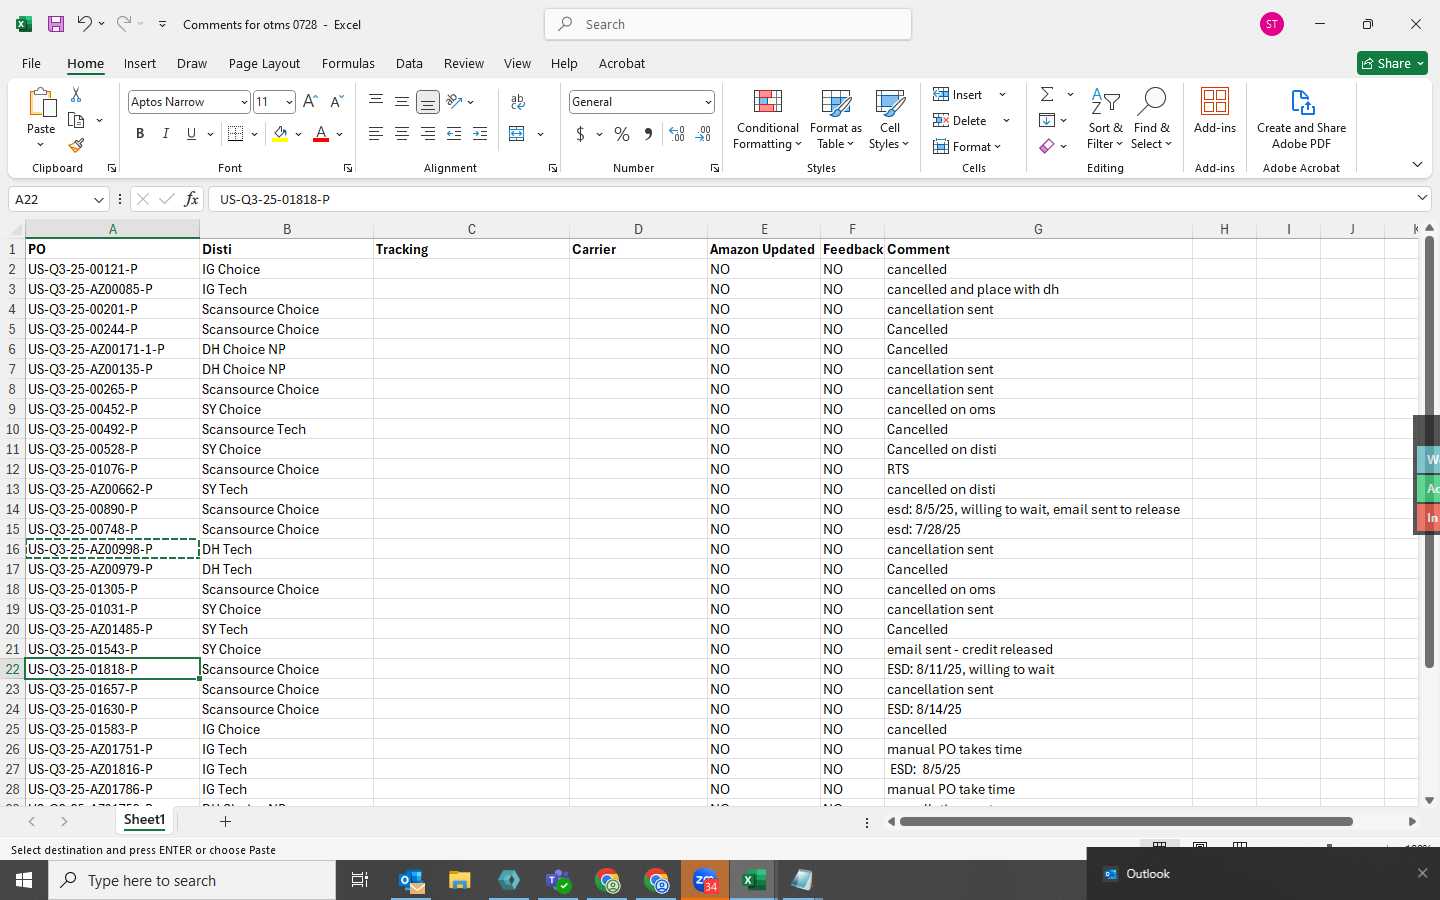Apply the Borders icon

(x=236, y=134)
